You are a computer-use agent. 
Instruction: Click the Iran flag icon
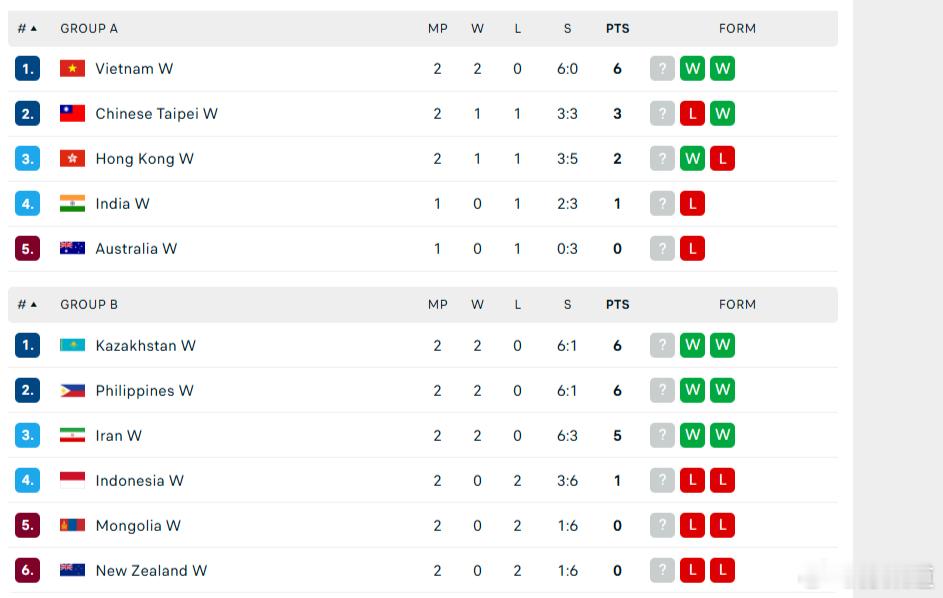click(x=72, y=435)
